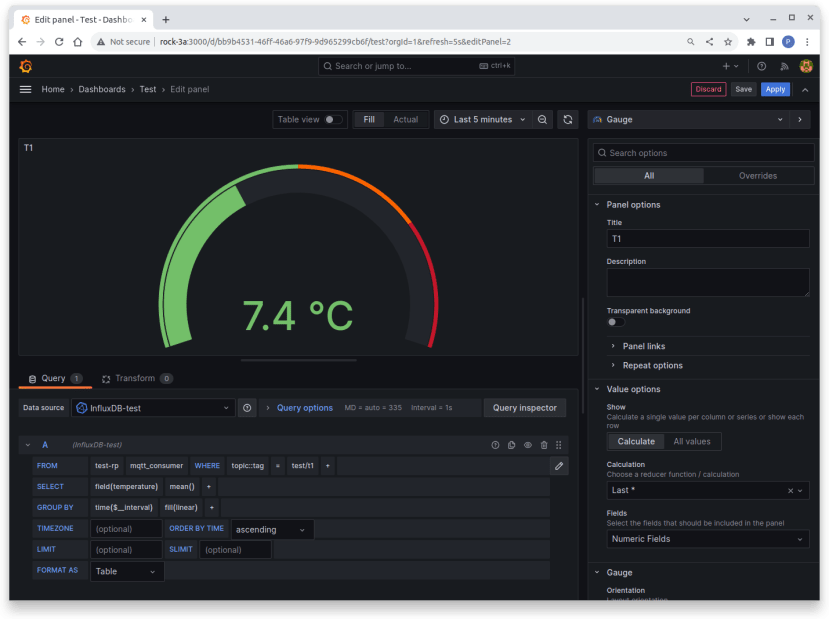Screen dimensions: 829x619
Task: Click the Apply button
Action: (x=774, y=89)
